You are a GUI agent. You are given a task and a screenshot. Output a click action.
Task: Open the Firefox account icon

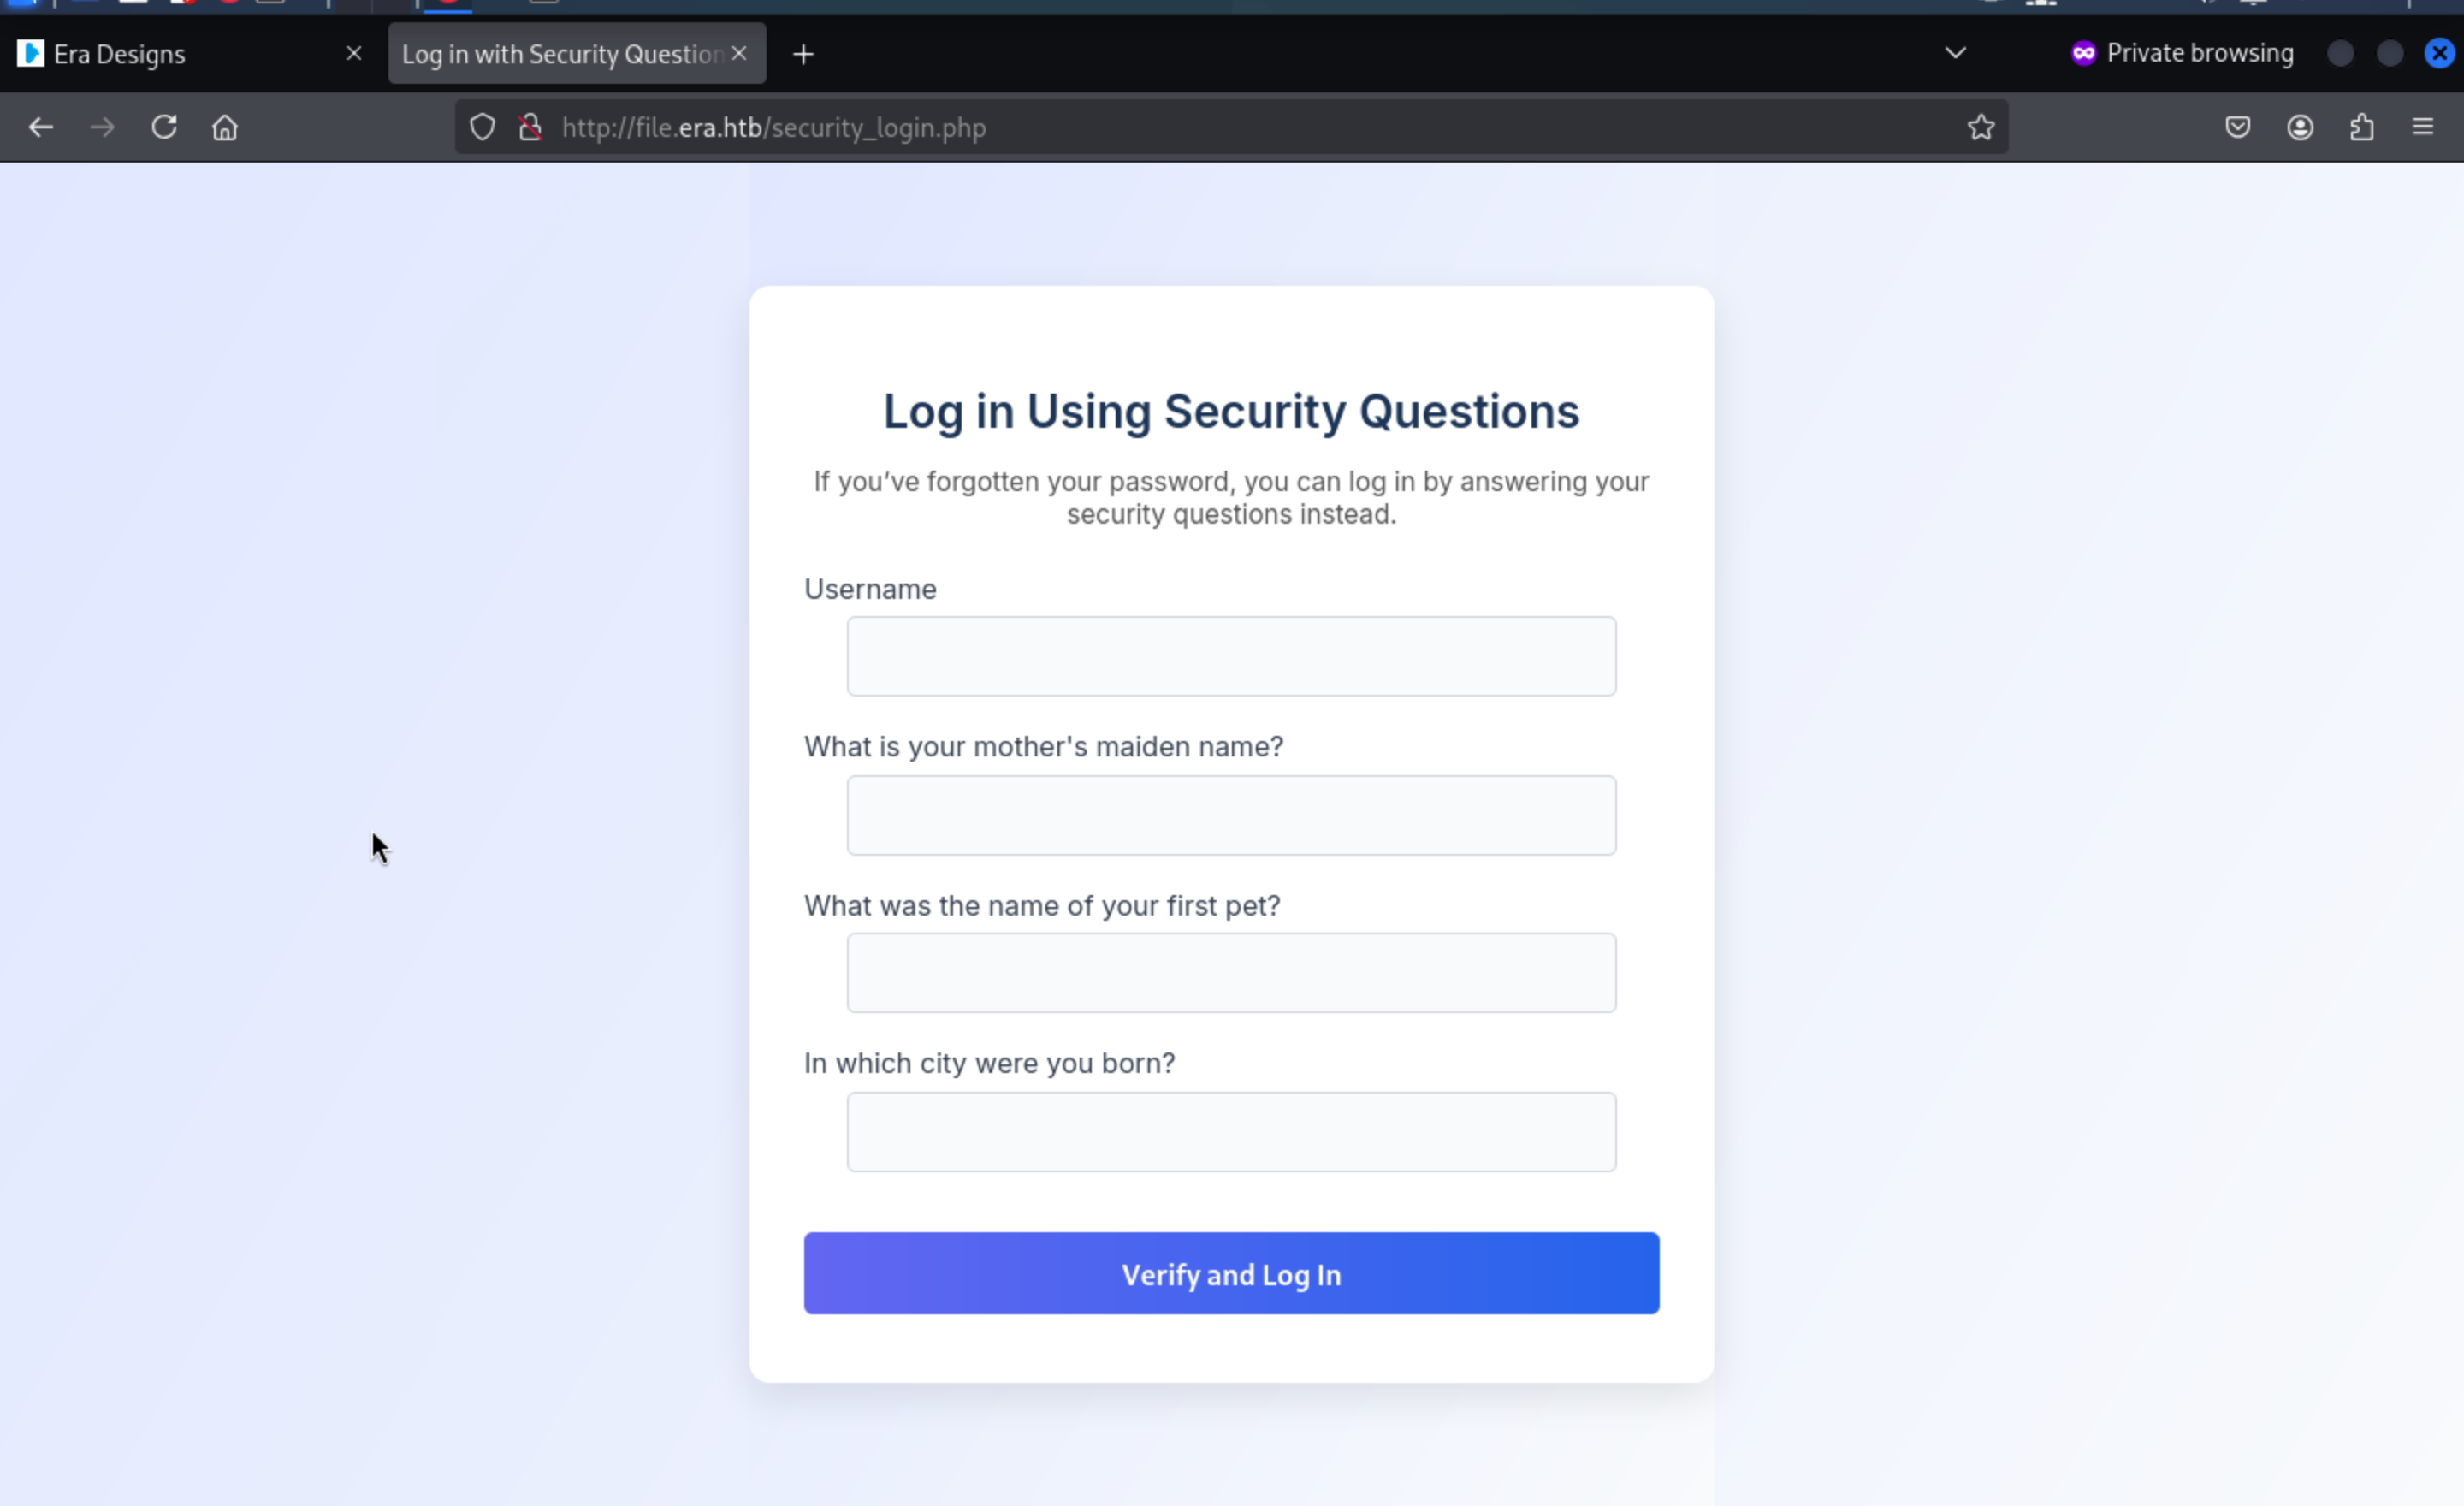(2299, 128)
